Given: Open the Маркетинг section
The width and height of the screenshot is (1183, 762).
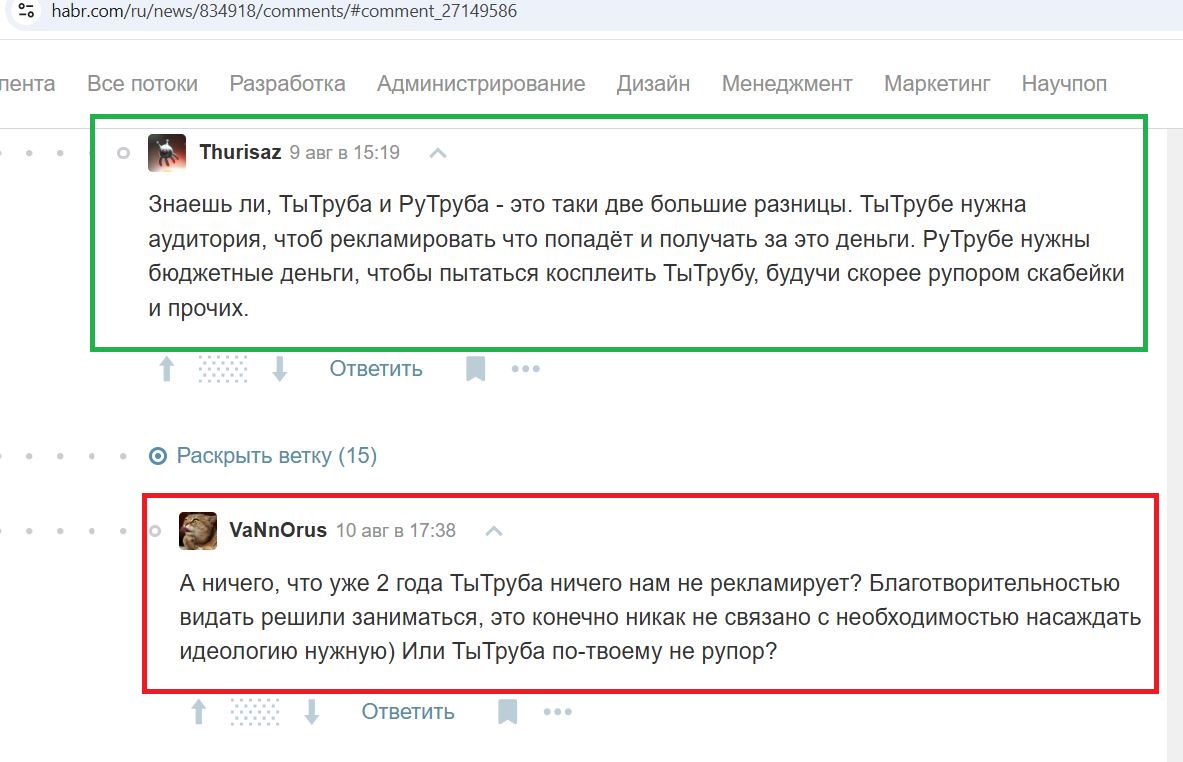Looking at the screenshot, I should click(x=937, y=83).
